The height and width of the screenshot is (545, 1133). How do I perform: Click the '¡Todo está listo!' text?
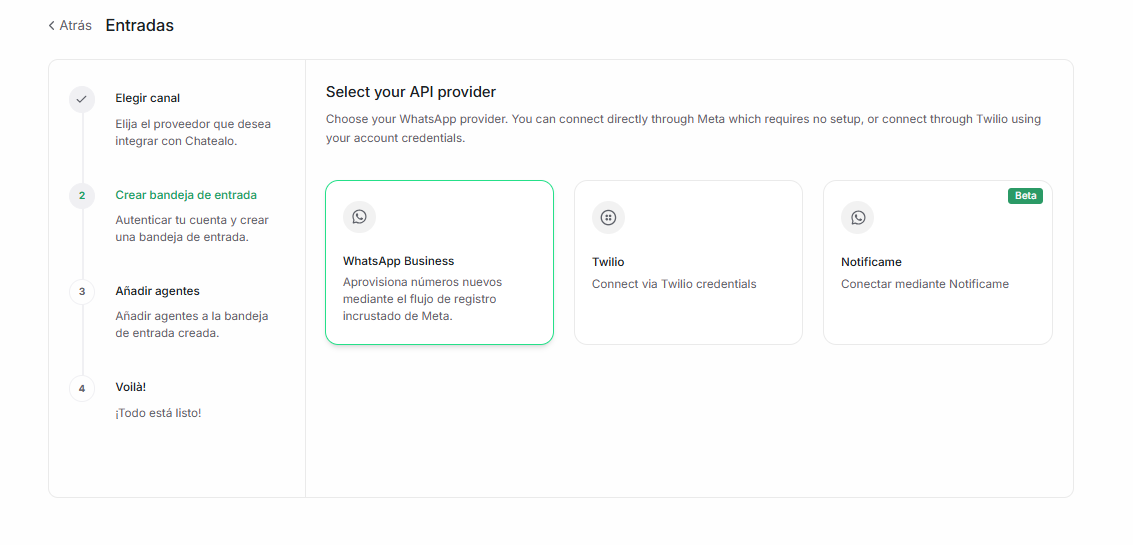tap(158, 413)
